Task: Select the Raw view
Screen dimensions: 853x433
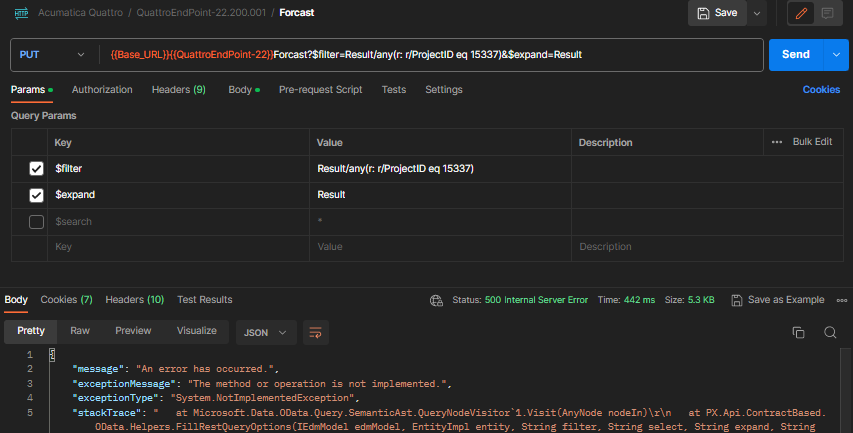Action: coord(80,331)
